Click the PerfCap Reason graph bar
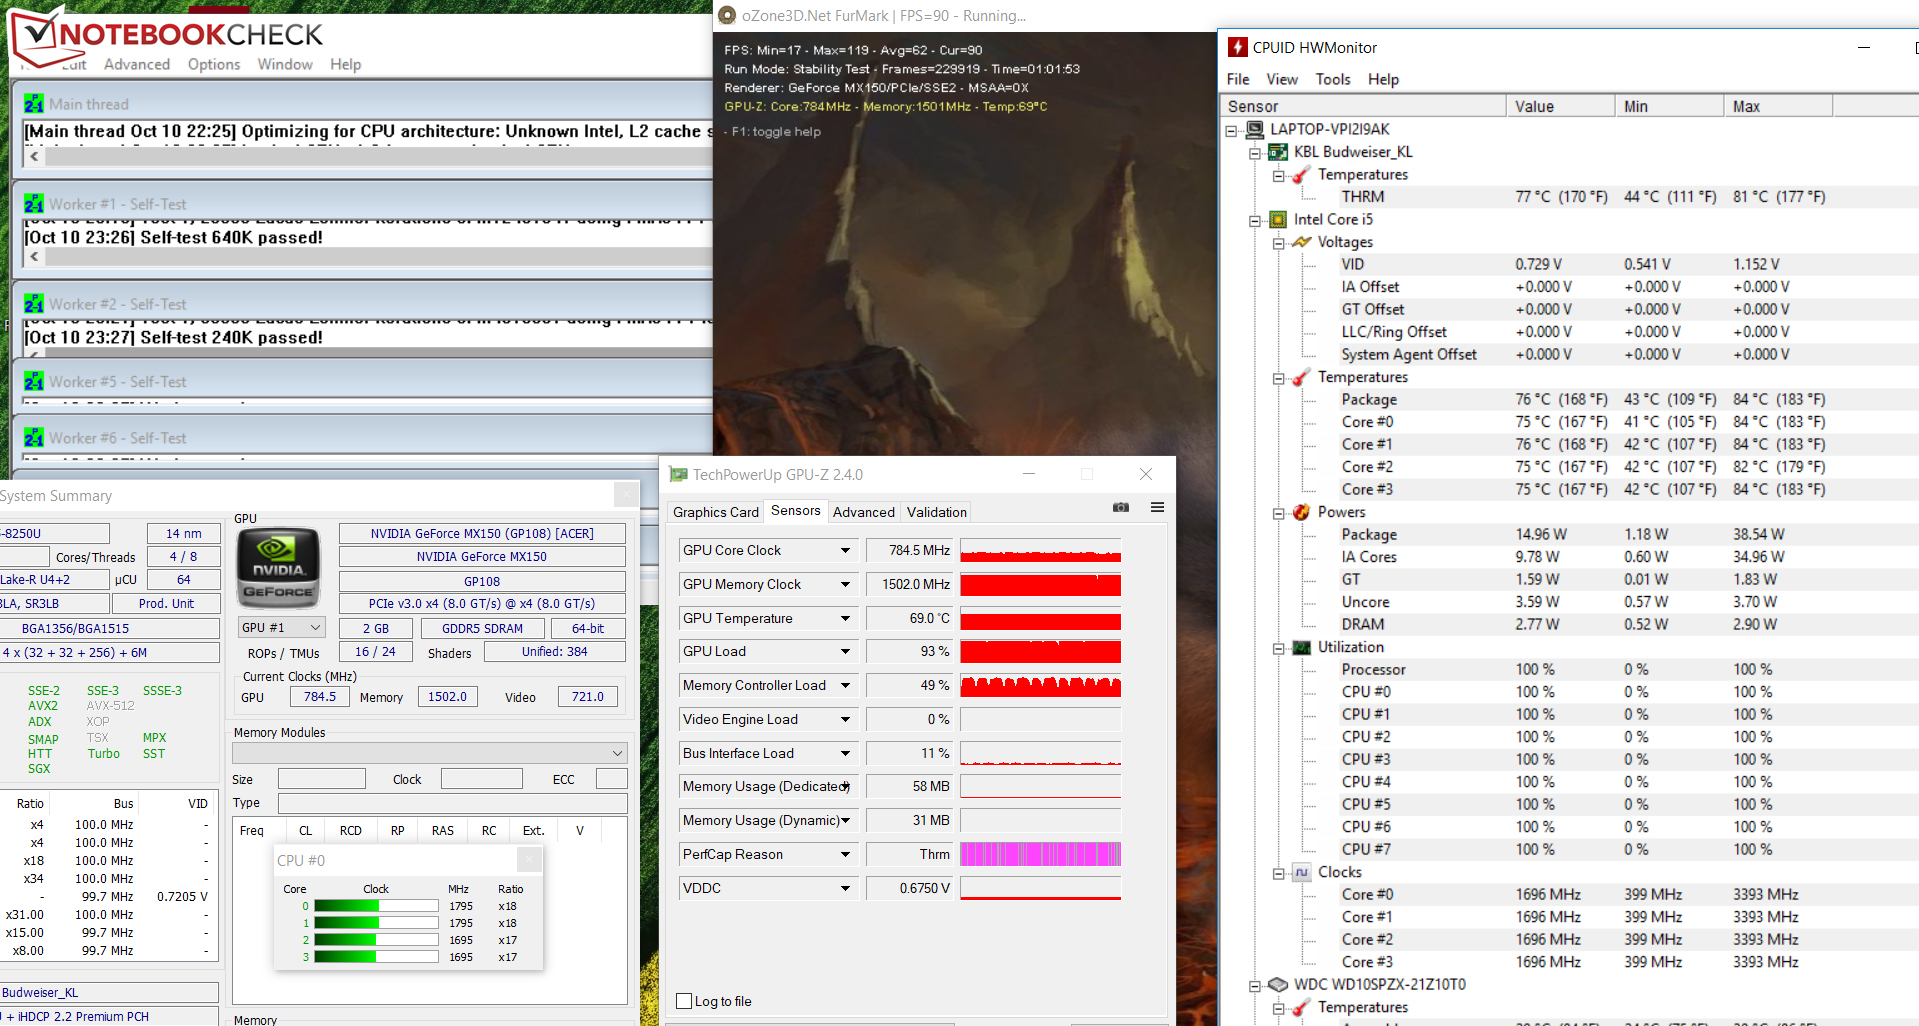 click(1040, 854)
